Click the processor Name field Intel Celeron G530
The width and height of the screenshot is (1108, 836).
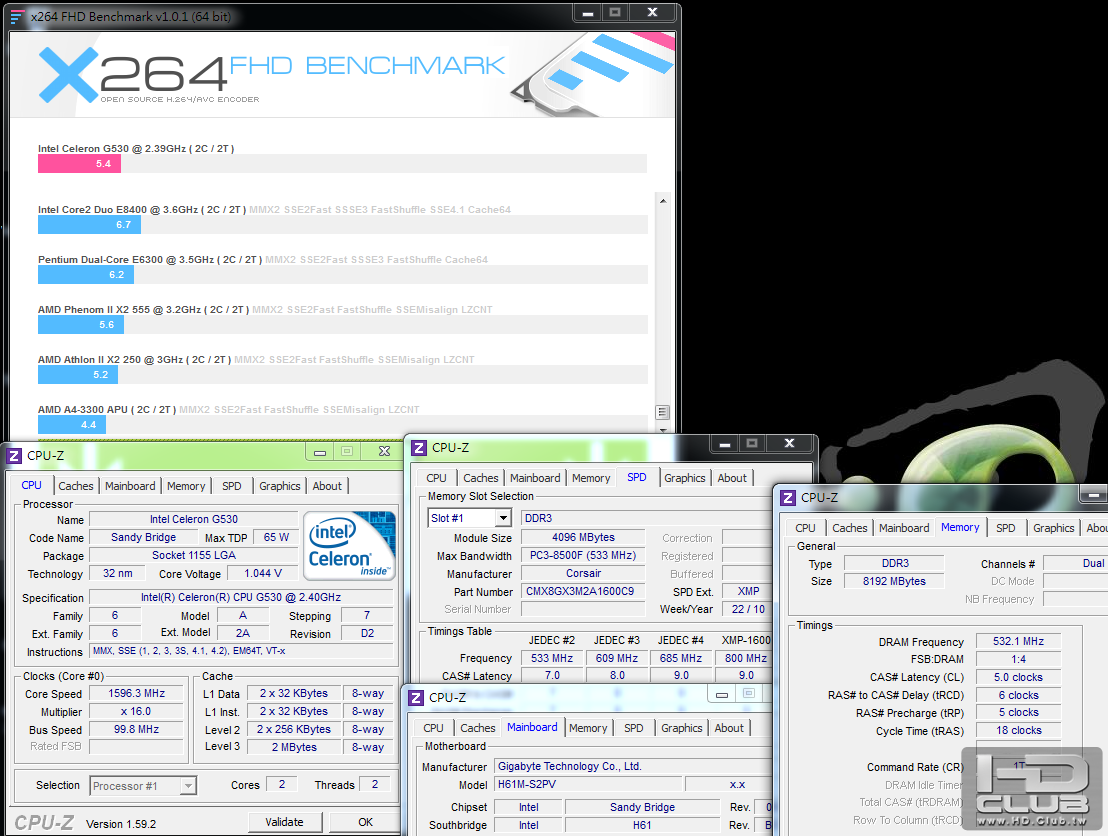point(194,519)
